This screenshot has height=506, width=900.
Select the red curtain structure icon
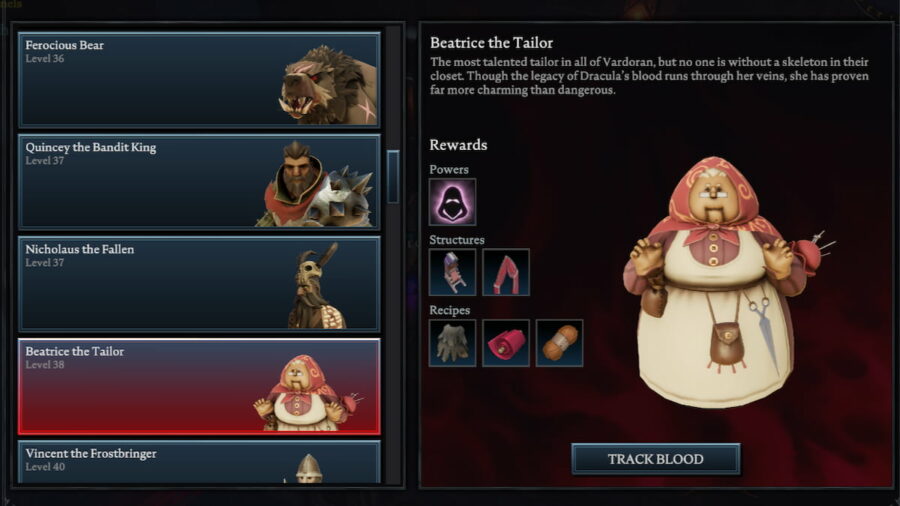506,272
